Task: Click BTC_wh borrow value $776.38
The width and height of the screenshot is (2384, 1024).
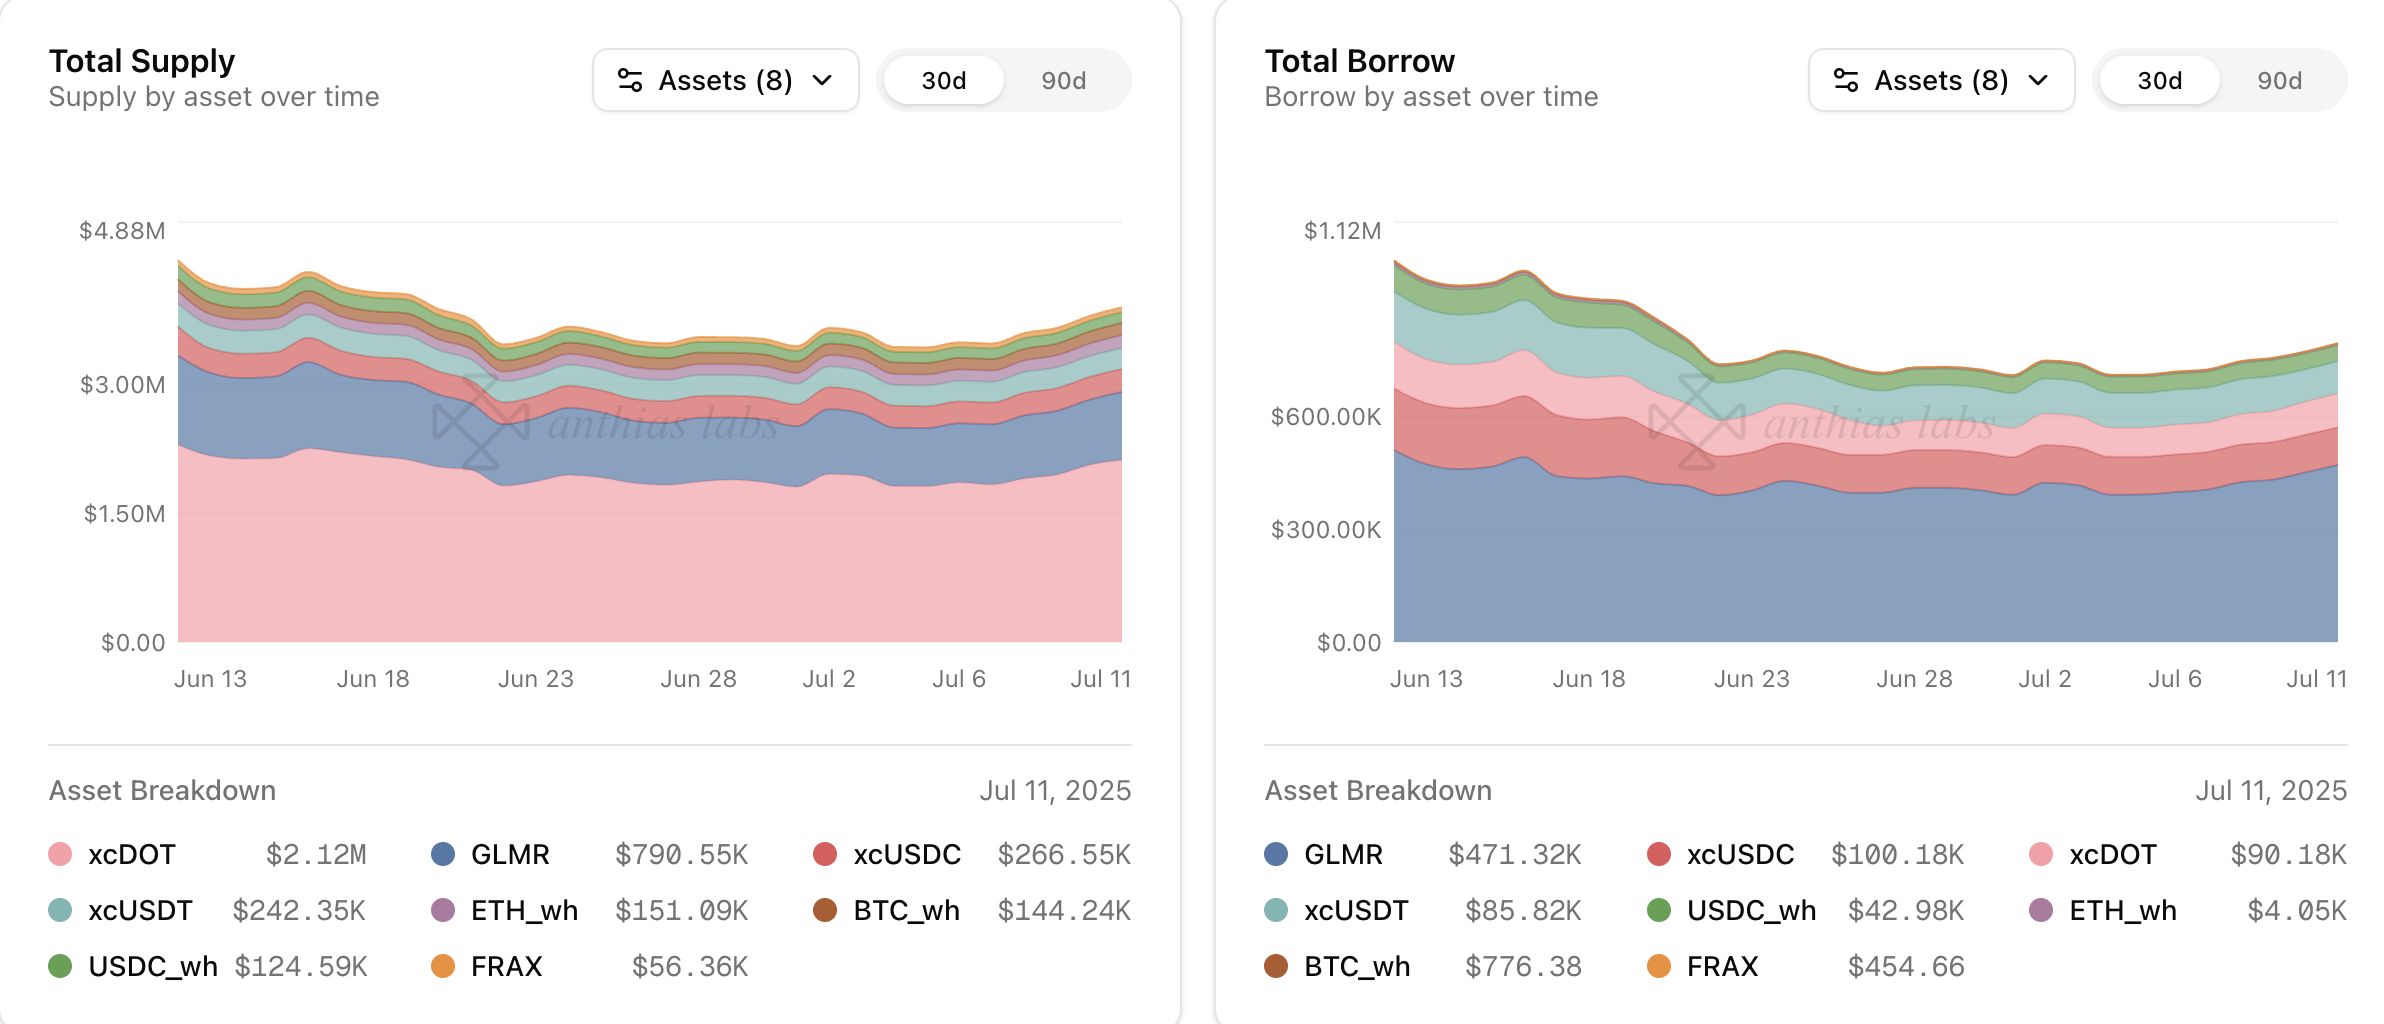Action: click(1523, 967)
